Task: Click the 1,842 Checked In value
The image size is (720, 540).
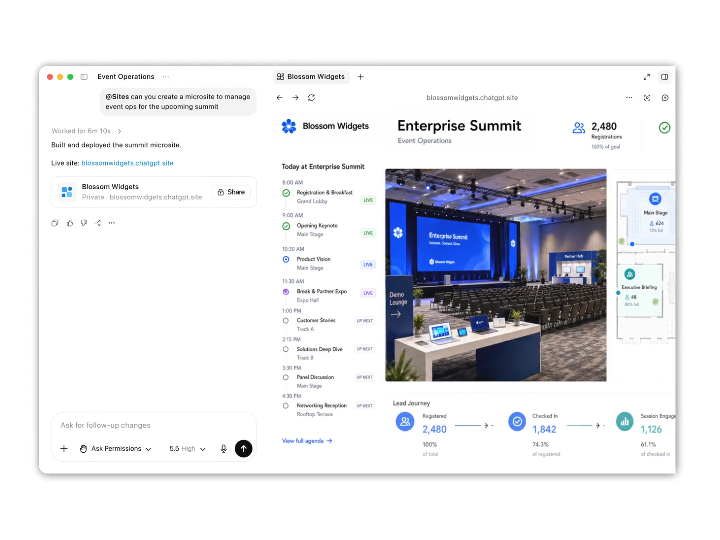Action: (x=544, y=429)
